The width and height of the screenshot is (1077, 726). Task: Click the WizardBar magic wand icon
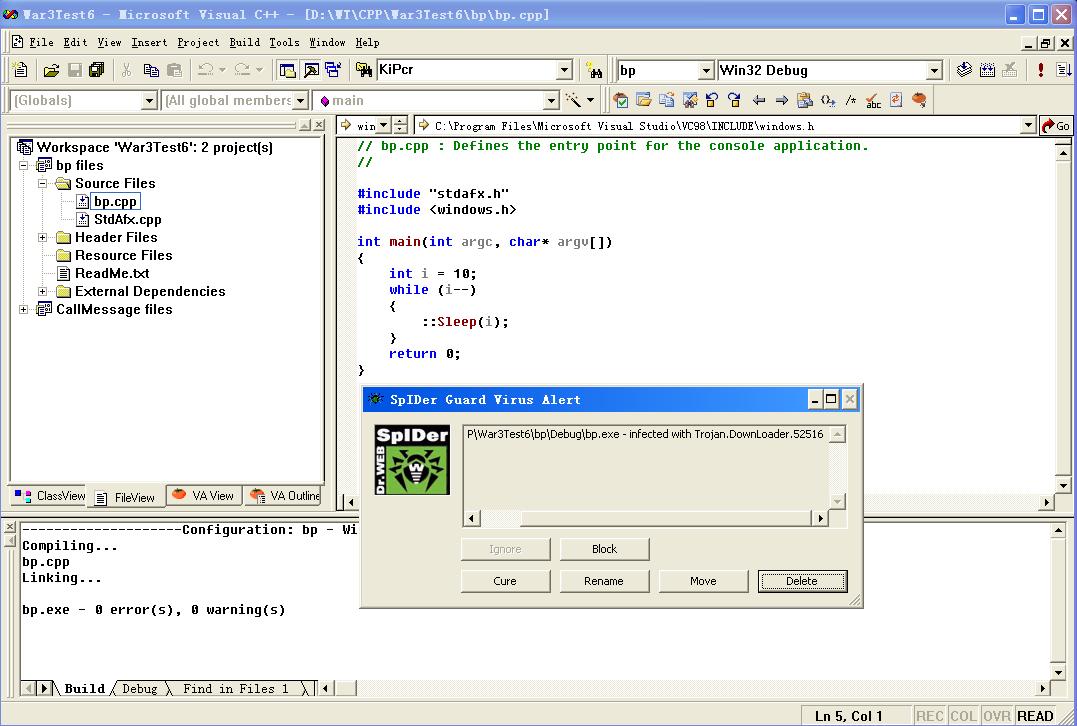574,100
